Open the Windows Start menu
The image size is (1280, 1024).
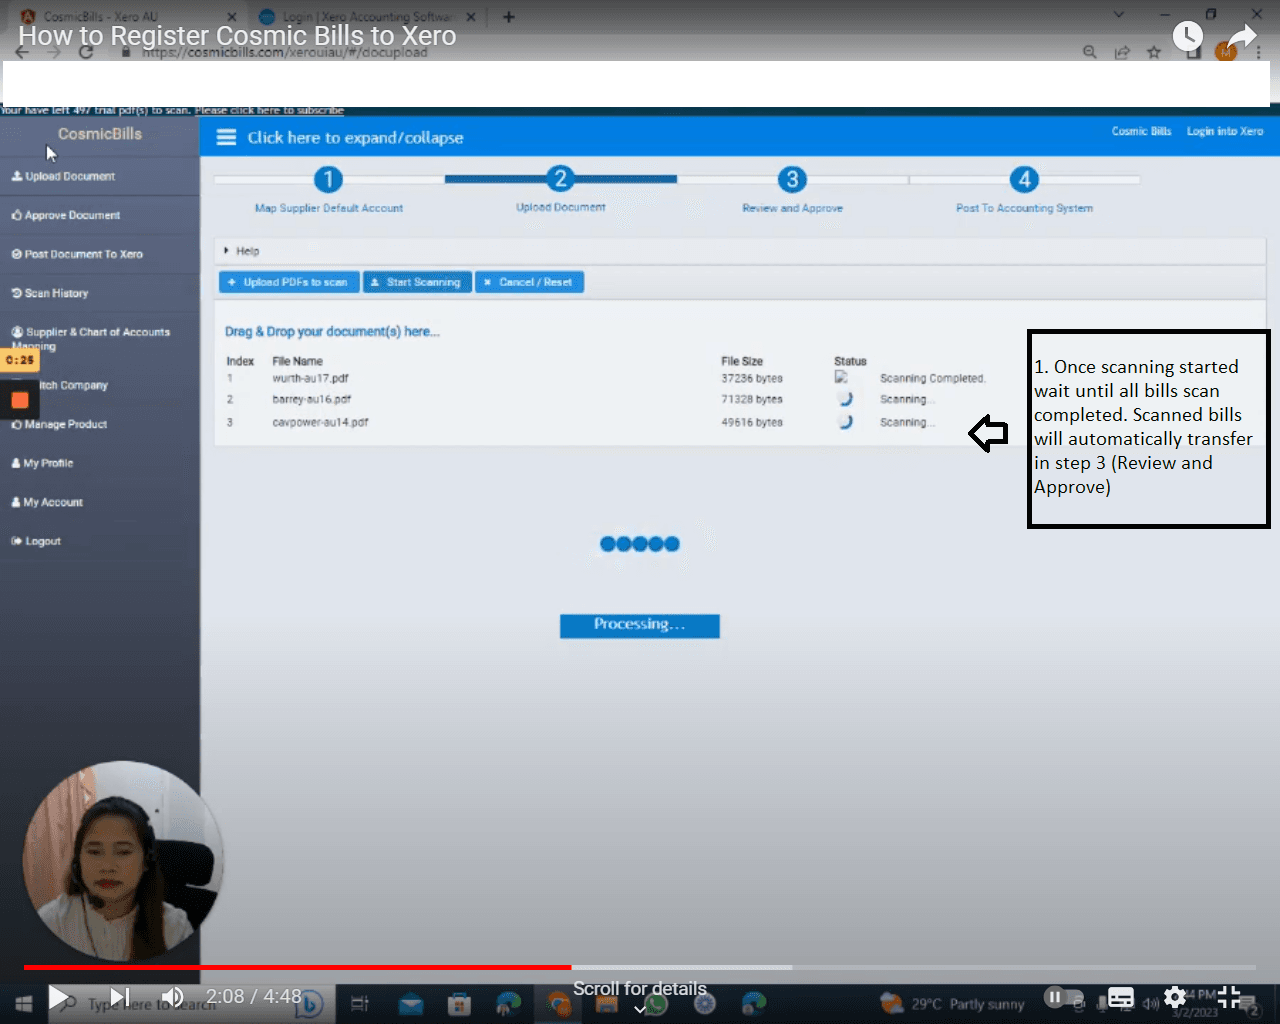24,1003
